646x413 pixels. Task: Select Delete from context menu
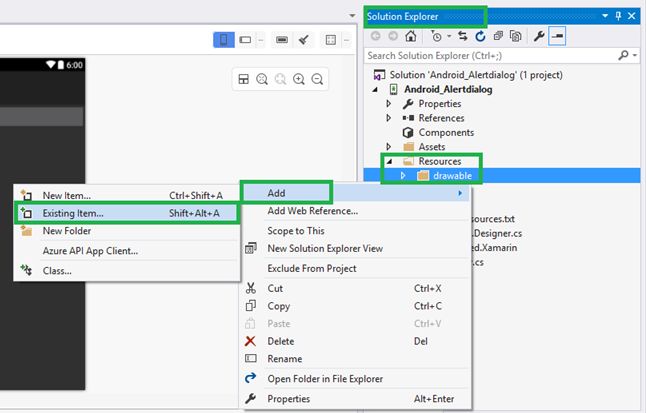pyautogui.click(x=356, y=341)
